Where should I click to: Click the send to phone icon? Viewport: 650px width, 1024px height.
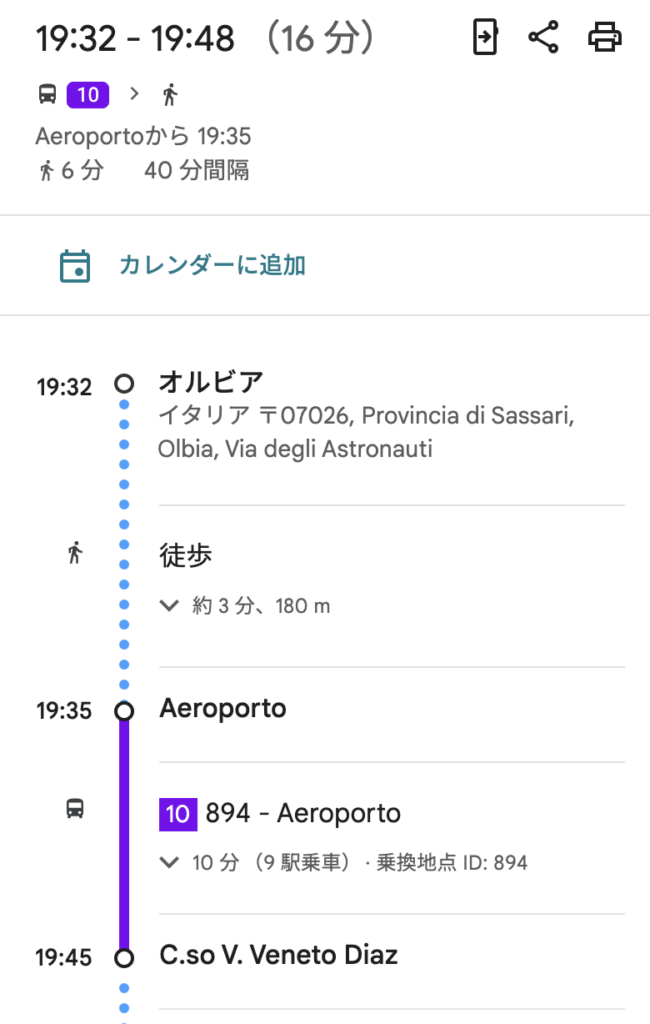click(485, 38)
